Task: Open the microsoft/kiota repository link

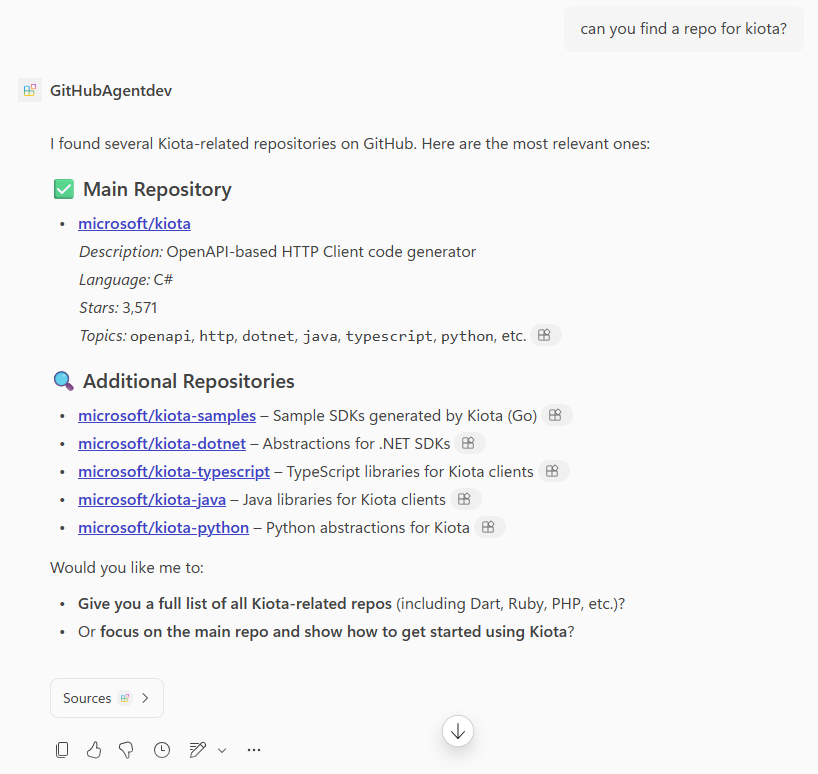Action: (x=134, y=223)
